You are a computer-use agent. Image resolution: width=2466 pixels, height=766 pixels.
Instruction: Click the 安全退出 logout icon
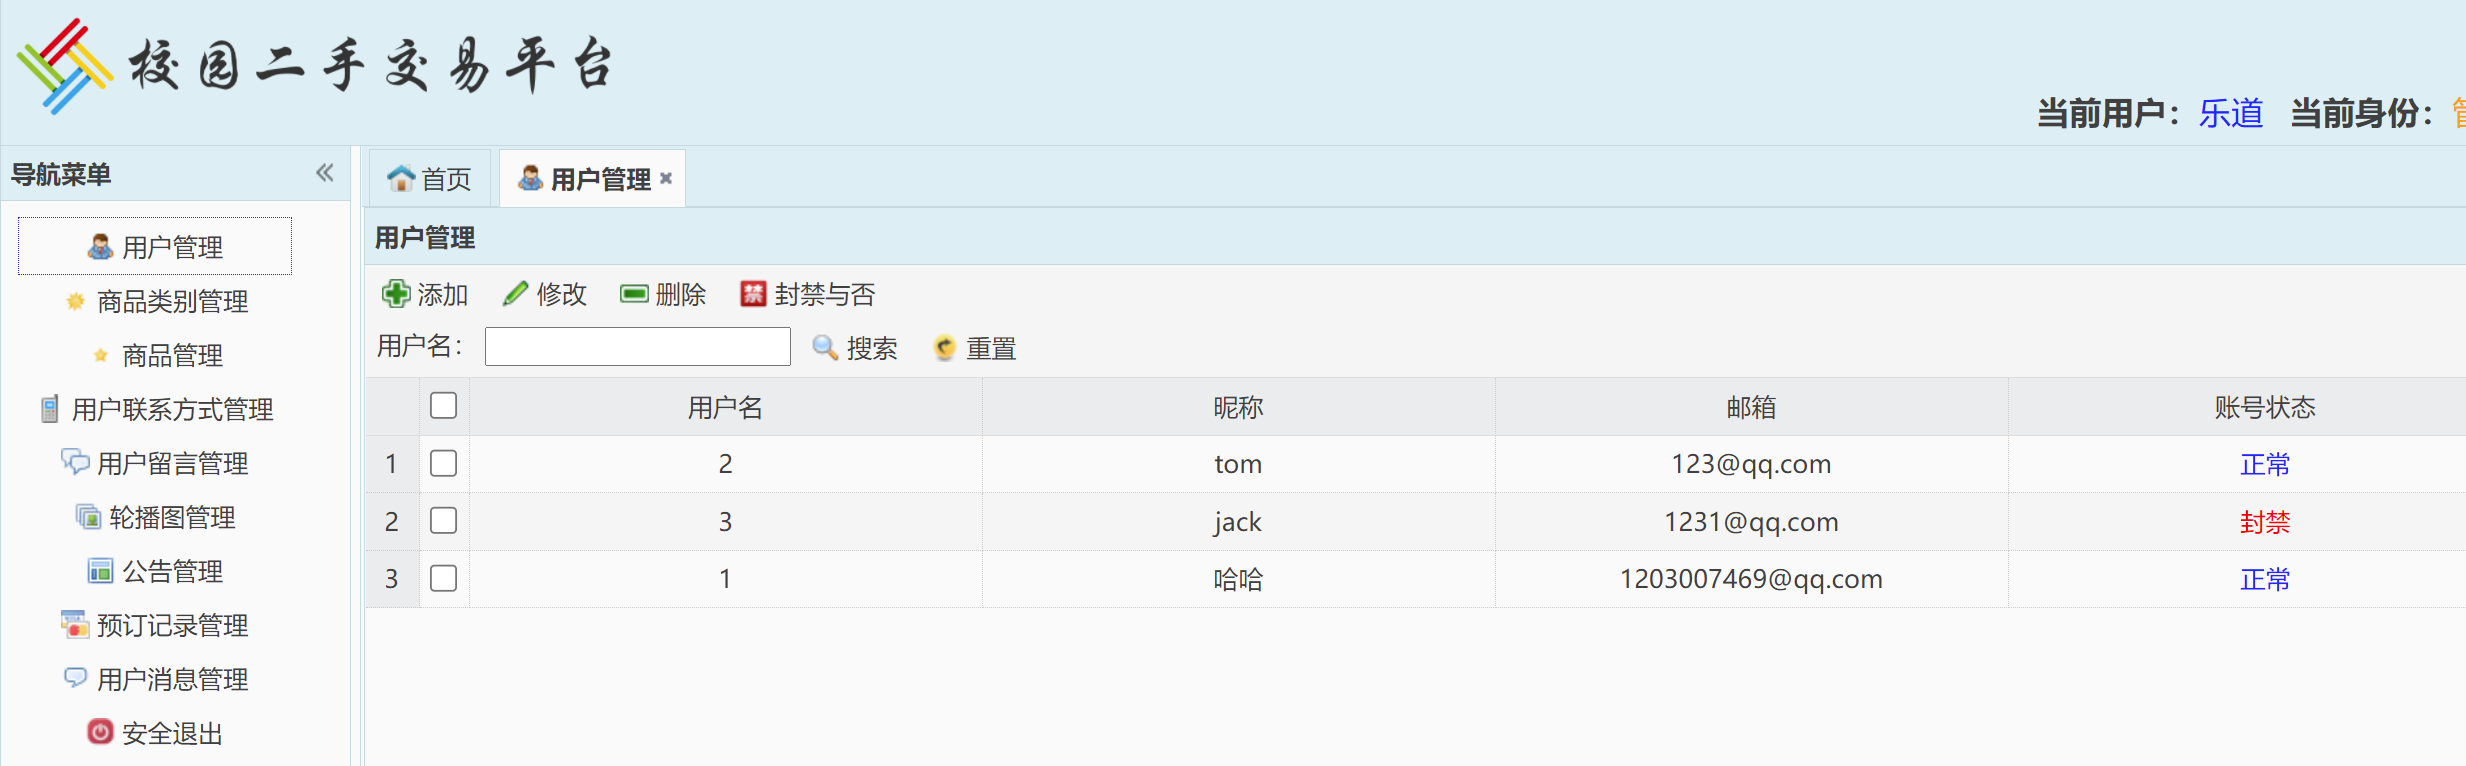click(100, 732)
